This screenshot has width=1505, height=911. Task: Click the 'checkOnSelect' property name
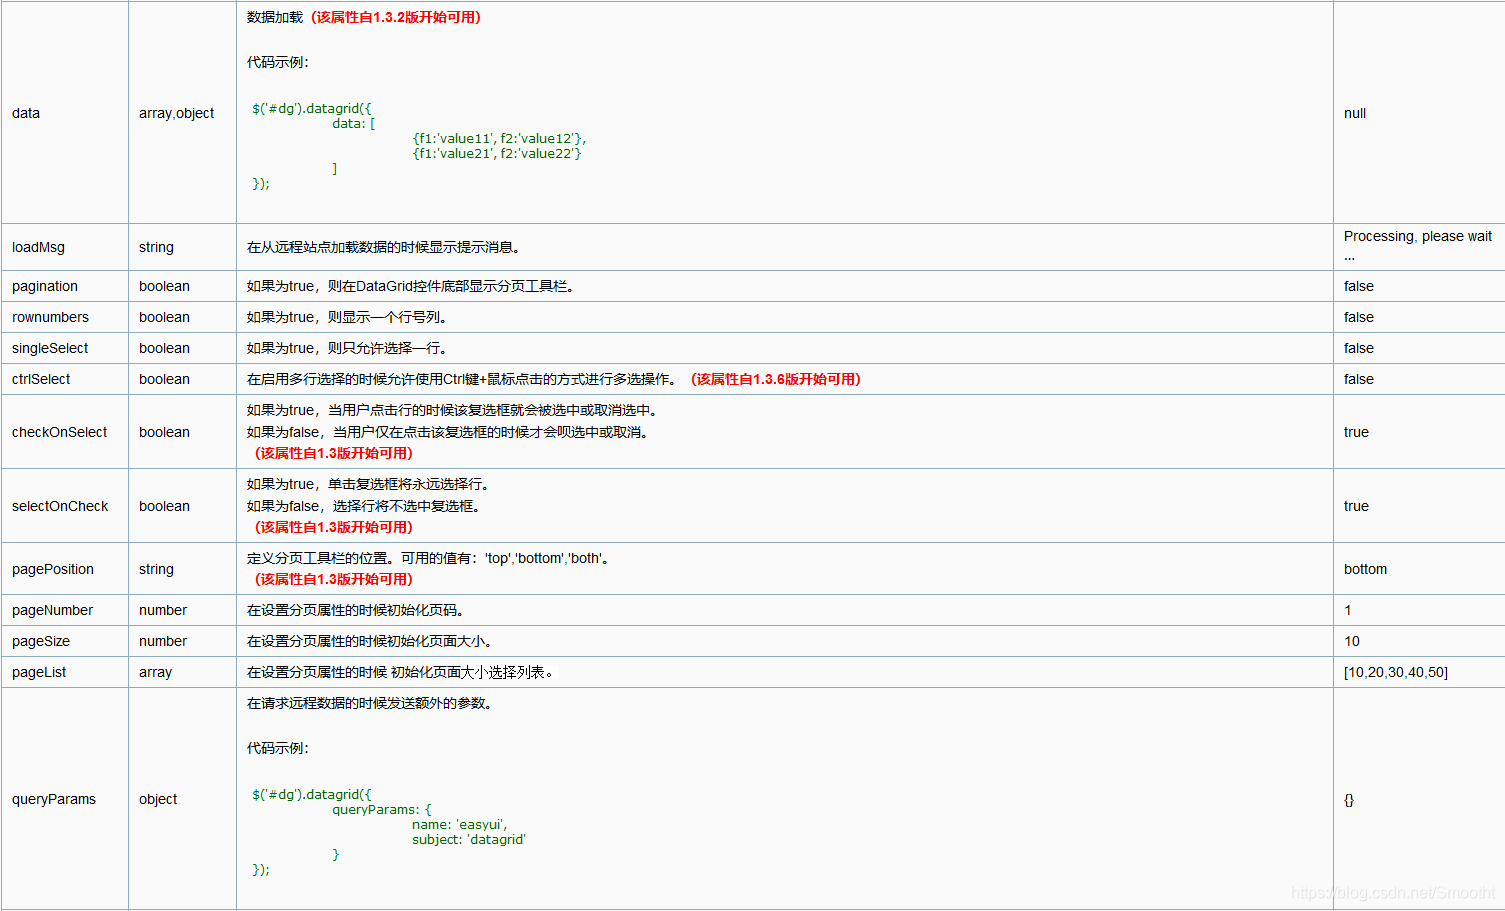pos(59,432)
